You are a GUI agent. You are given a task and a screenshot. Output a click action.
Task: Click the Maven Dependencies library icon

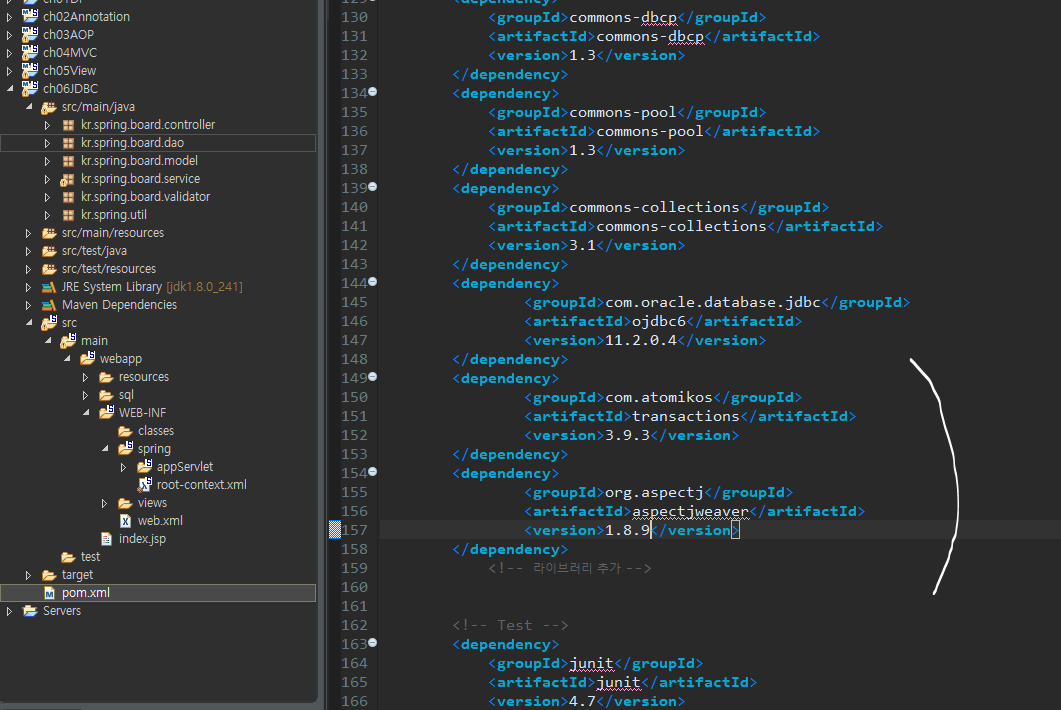(49, 305)
